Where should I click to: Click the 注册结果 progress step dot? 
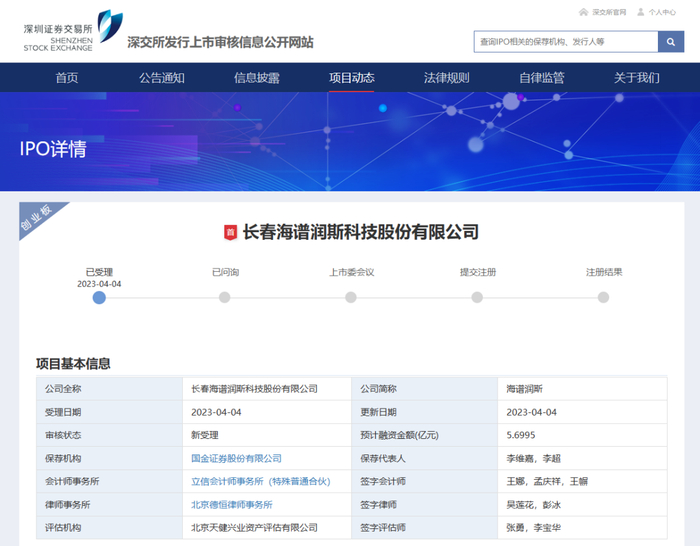point(603,297)
